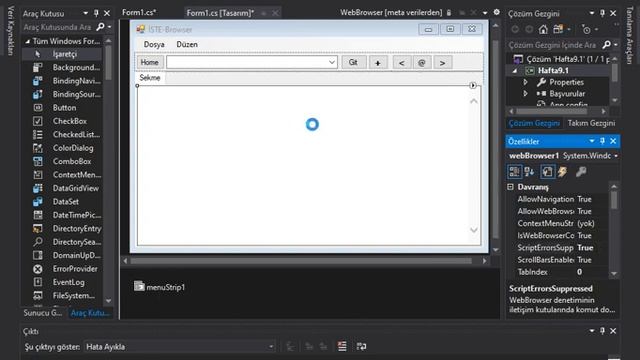
Task: Toggle pin on Çözüm Gezgini panel
Action: pos(602,13)
